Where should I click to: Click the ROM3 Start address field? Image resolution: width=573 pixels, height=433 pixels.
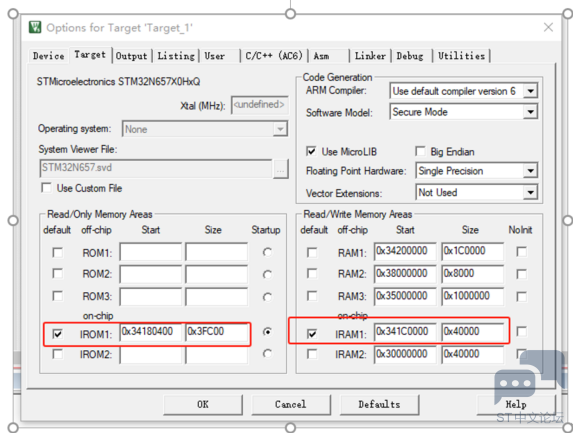tap(151, 296)
